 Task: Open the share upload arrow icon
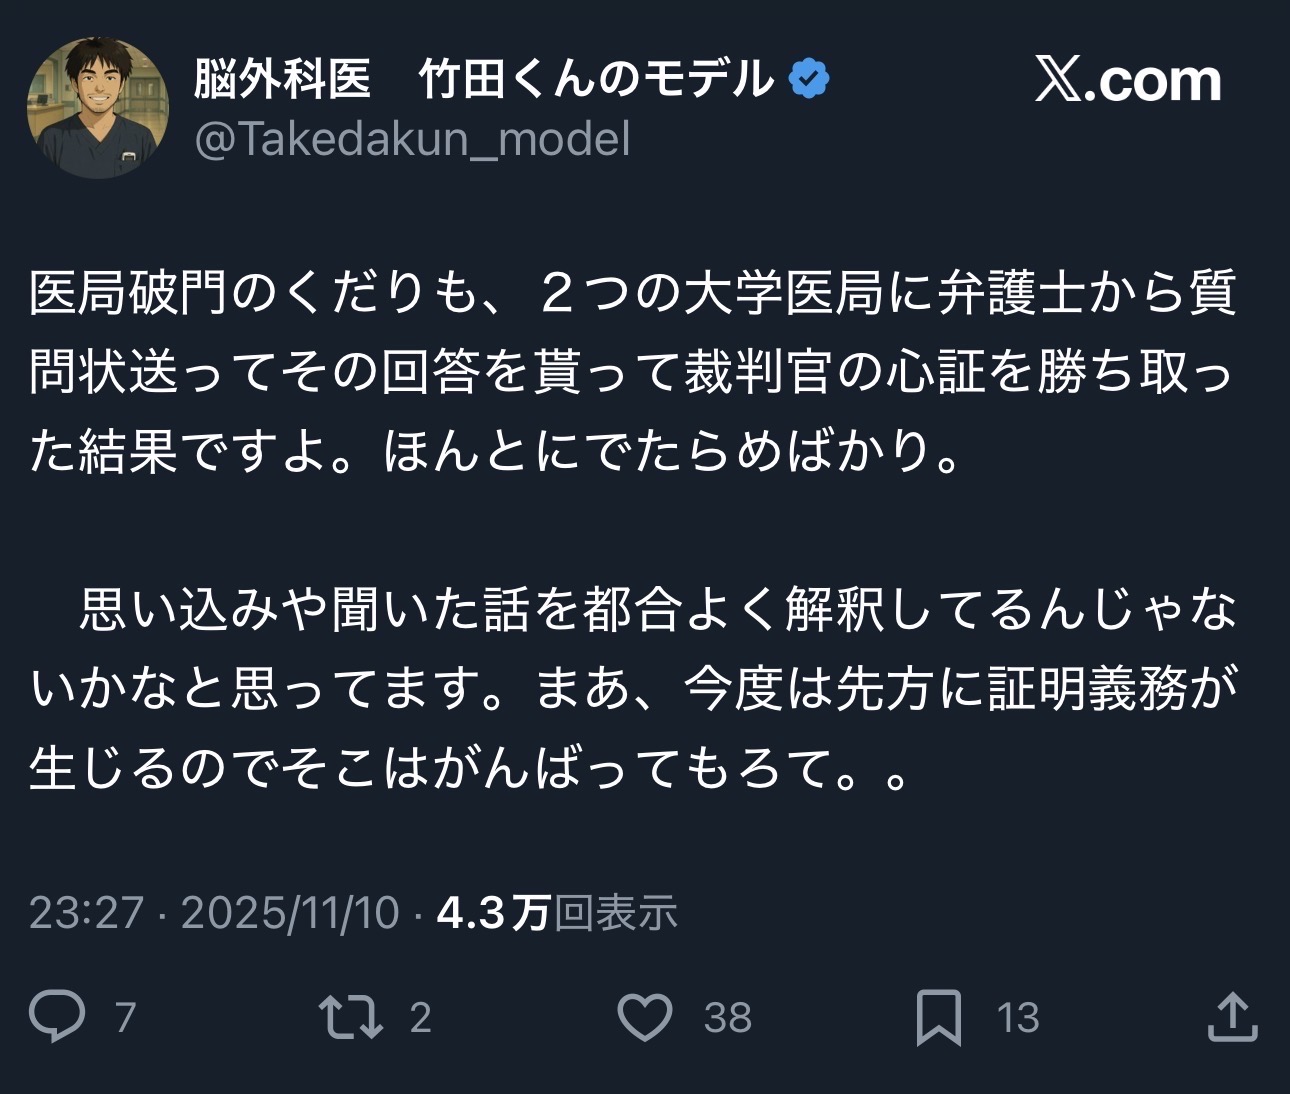pyautogui.click(x=1232, y=1016)
